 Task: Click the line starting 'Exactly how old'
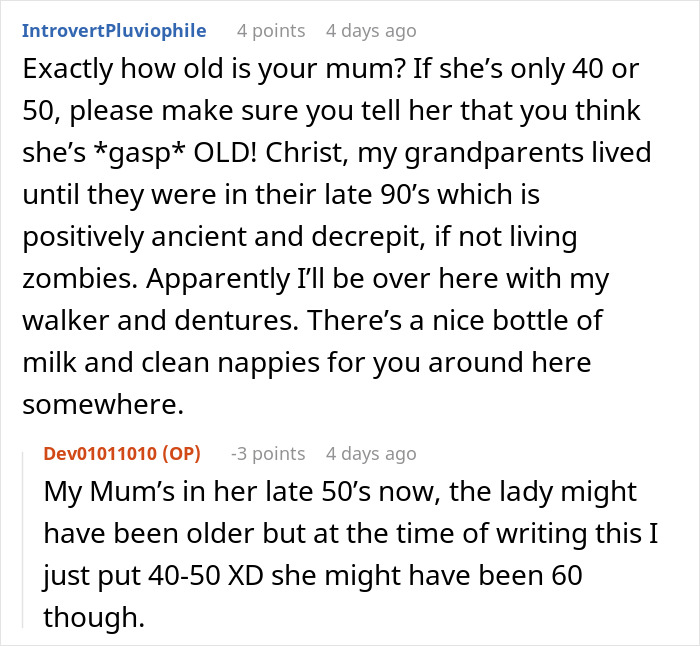331,69
